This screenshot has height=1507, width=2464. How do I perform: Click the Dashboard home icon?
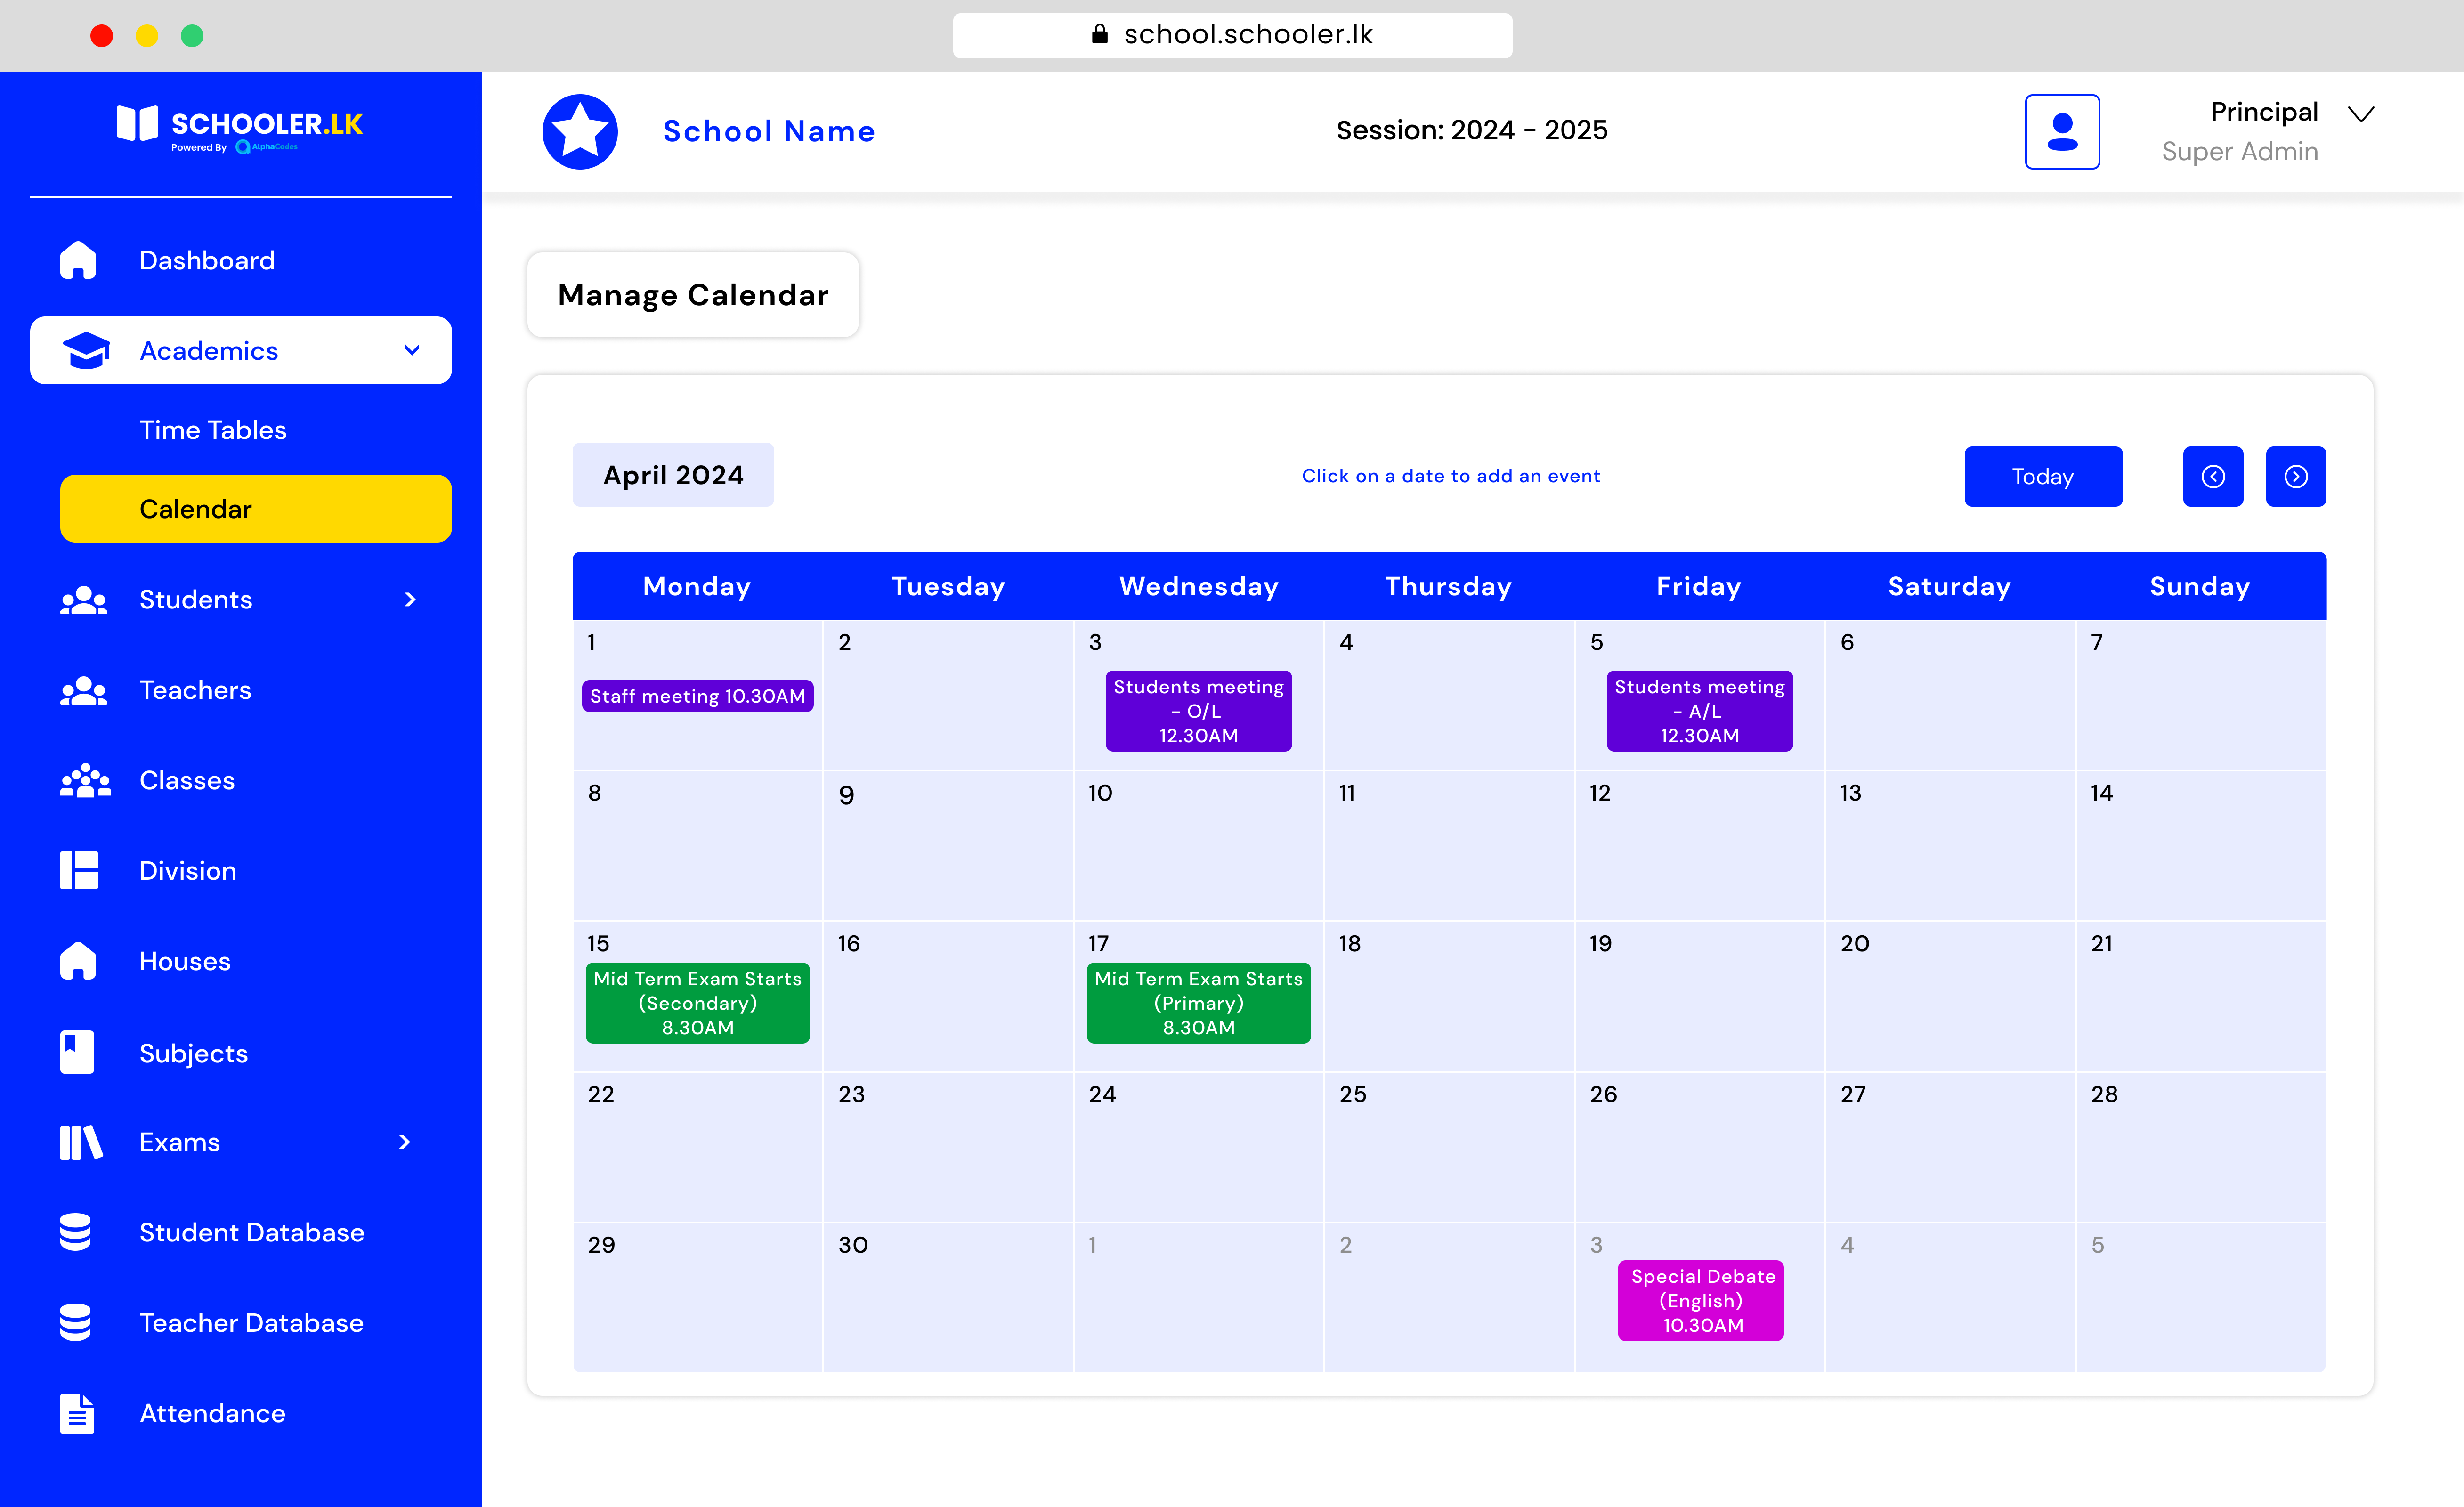point(78,260)
